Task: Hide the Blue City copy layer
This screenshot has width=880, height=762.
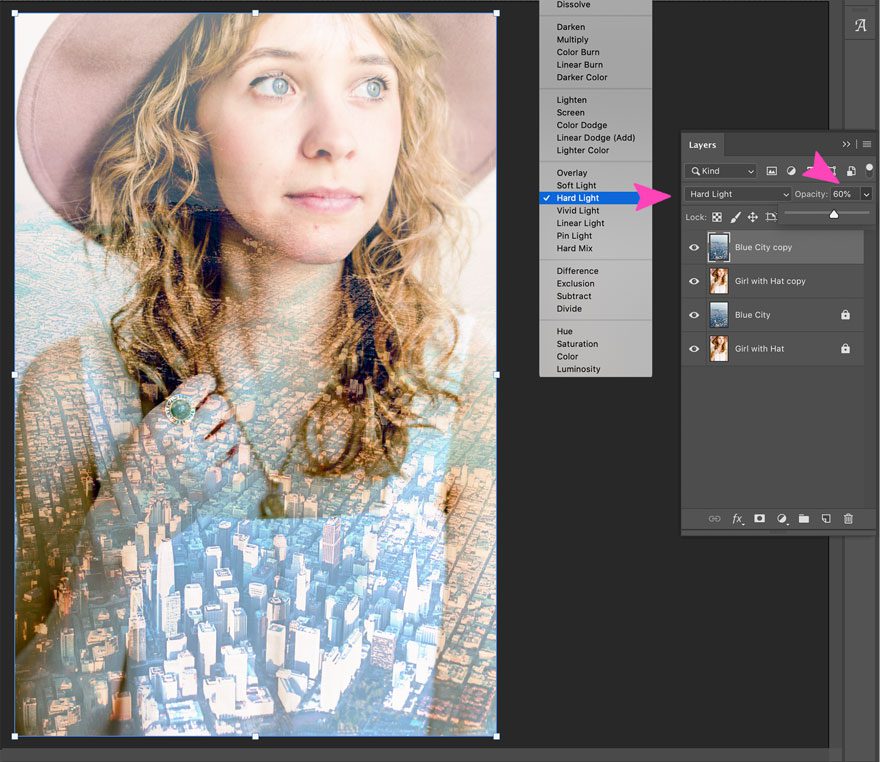Action: [x=693, y=248]
